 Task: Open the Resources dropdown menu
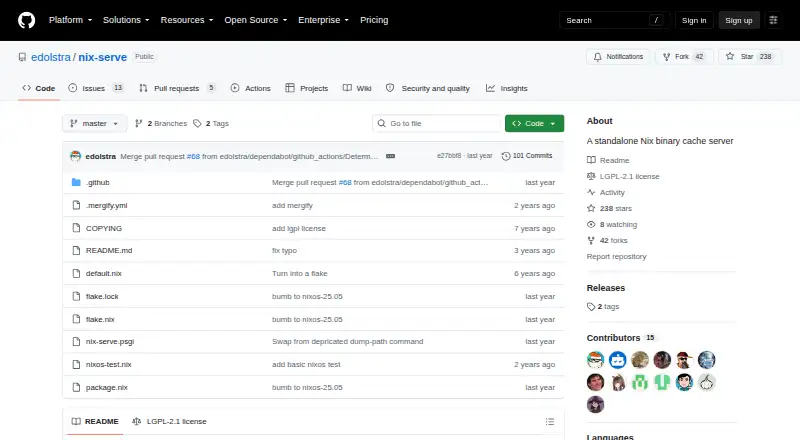[x=187, y=20]
